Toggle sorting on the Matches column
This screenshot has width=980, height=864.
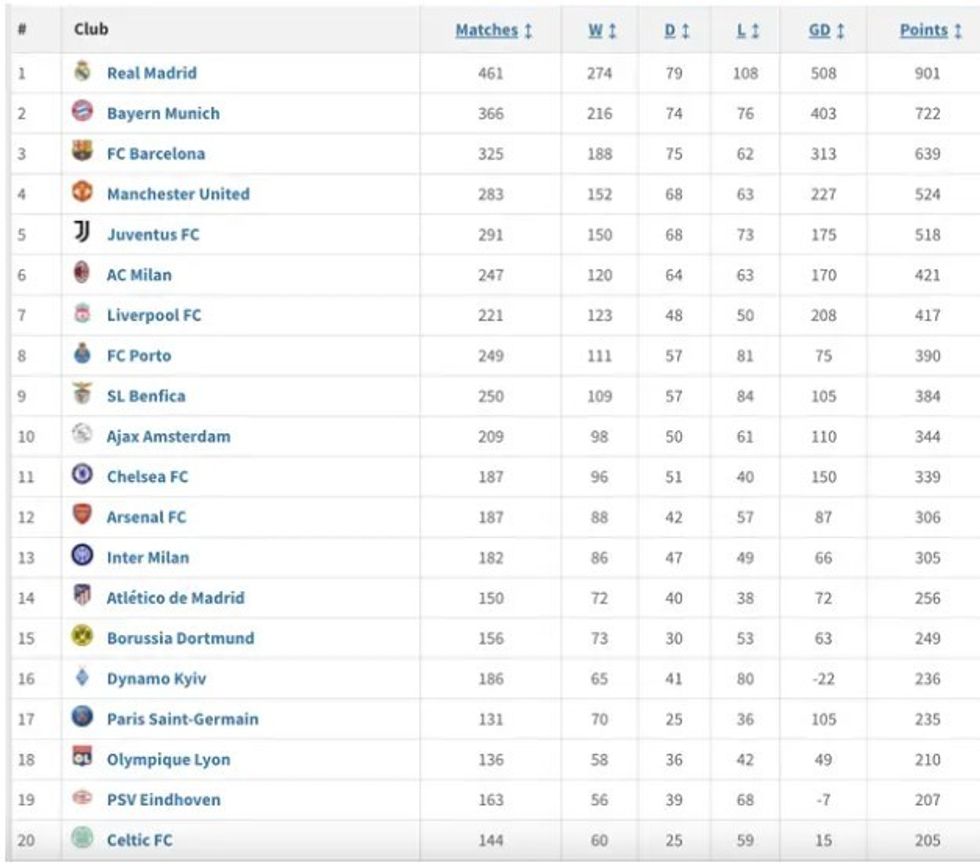click(x=490, y=30)
